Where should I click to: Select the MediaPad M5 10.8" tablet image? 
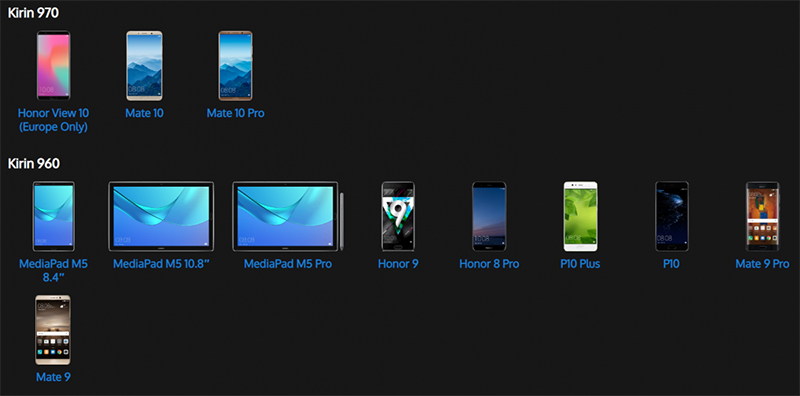pos(161,216)
